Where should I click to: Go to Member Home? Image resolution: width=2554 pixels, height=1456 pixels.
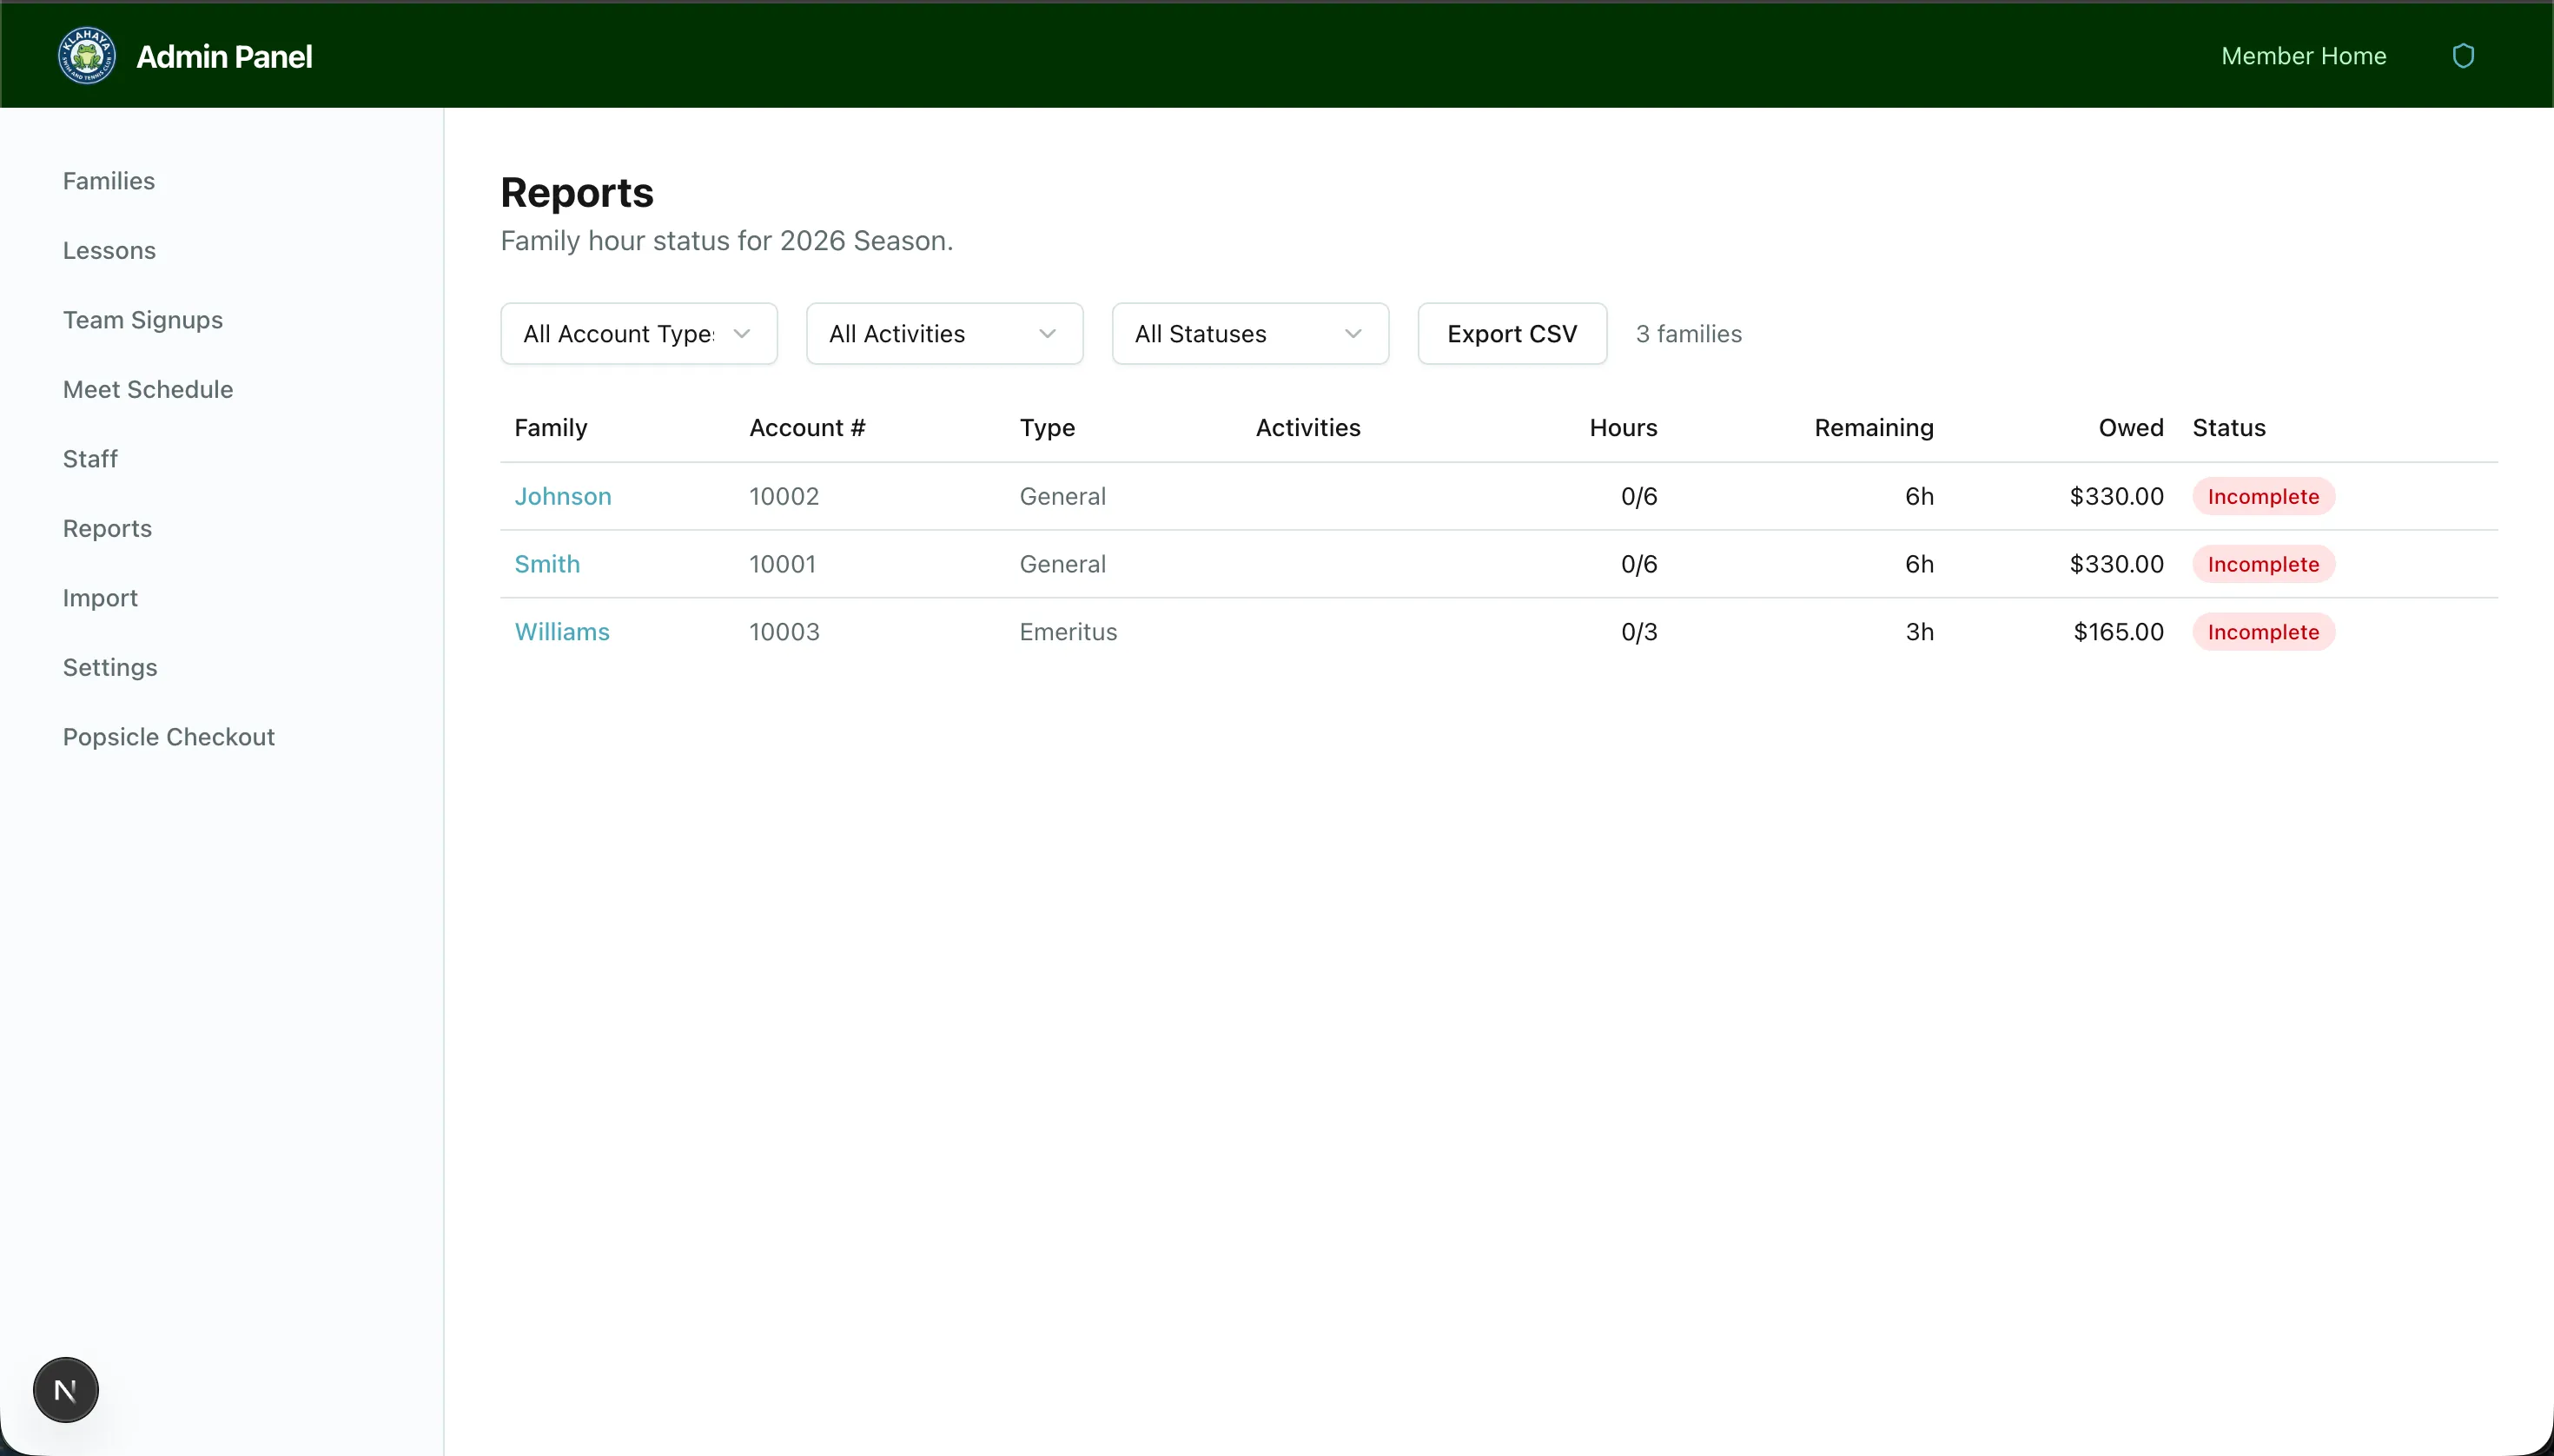[x=2303, y=56]
